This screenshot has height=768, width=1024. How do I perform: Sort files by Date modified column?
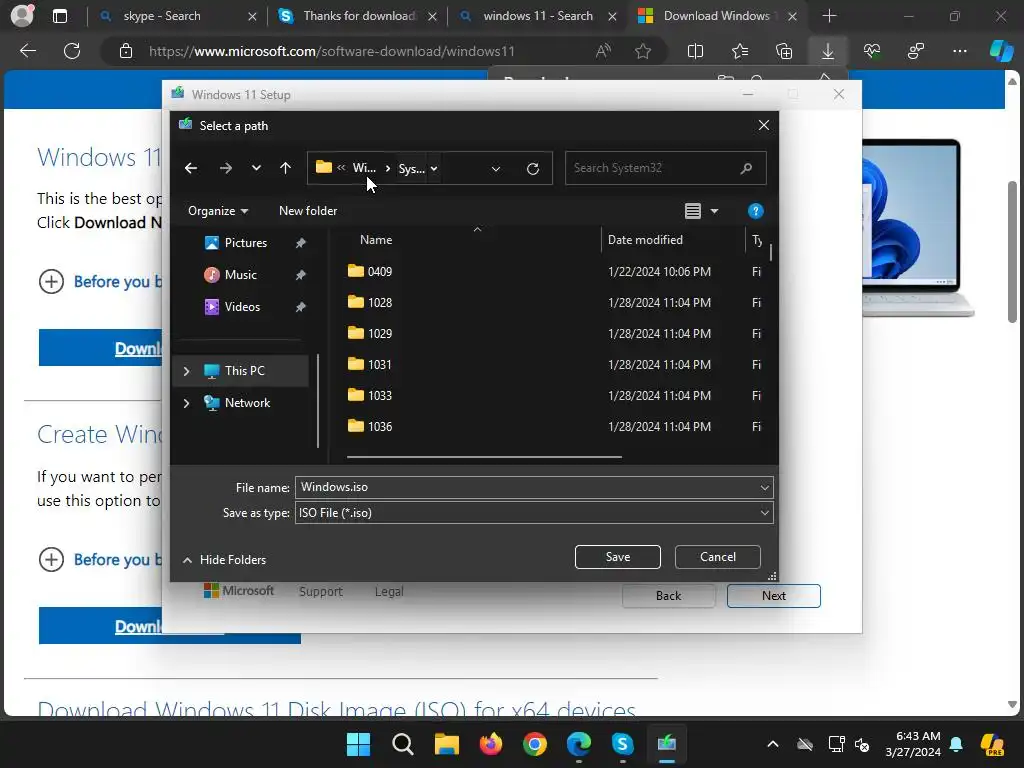coord(645,240)
